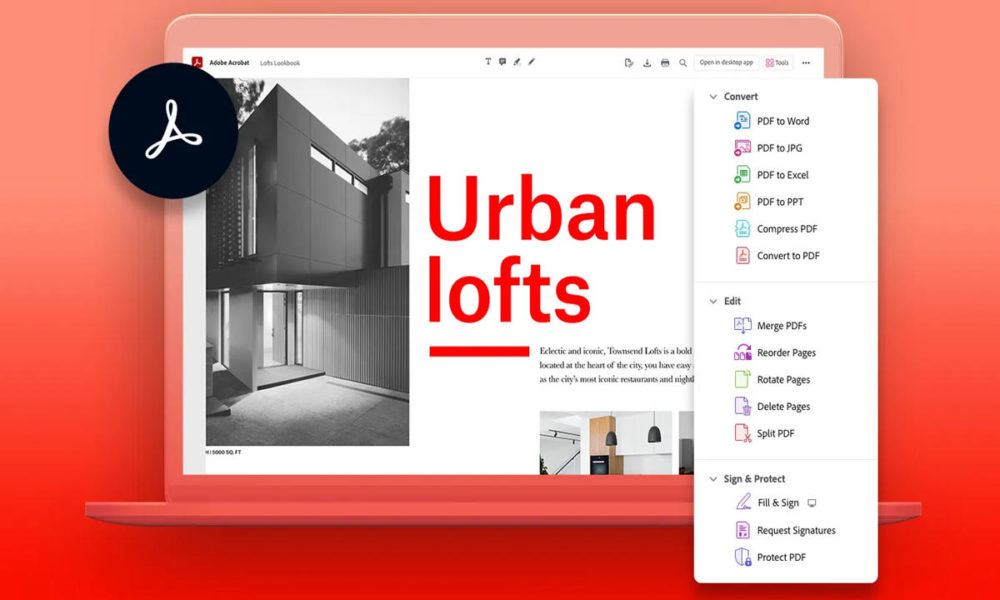Start the Fill & Sign tool
1000x600 pixels.
click(778, 502)
